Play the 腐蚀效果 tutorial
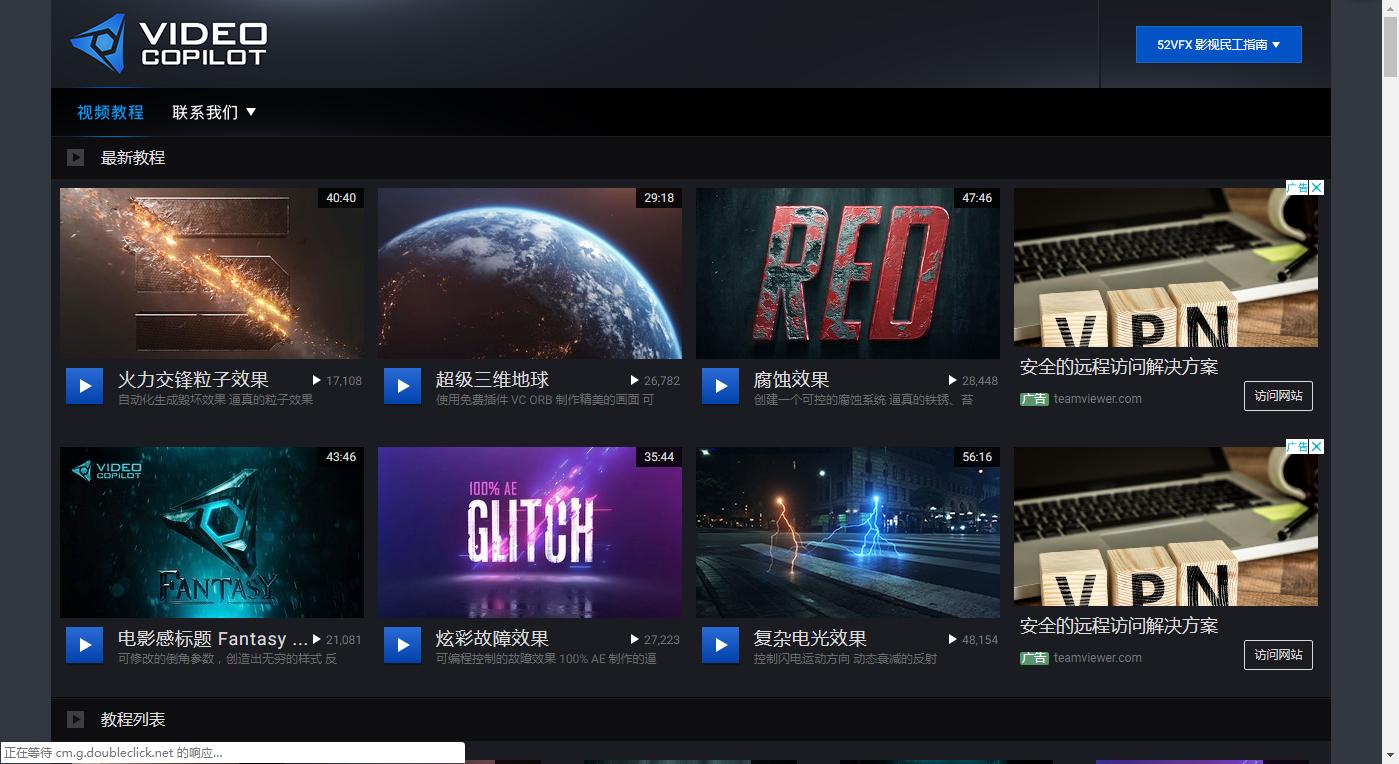The height and width of the screenshot is (764, 1399). click(x=721, y=385)
